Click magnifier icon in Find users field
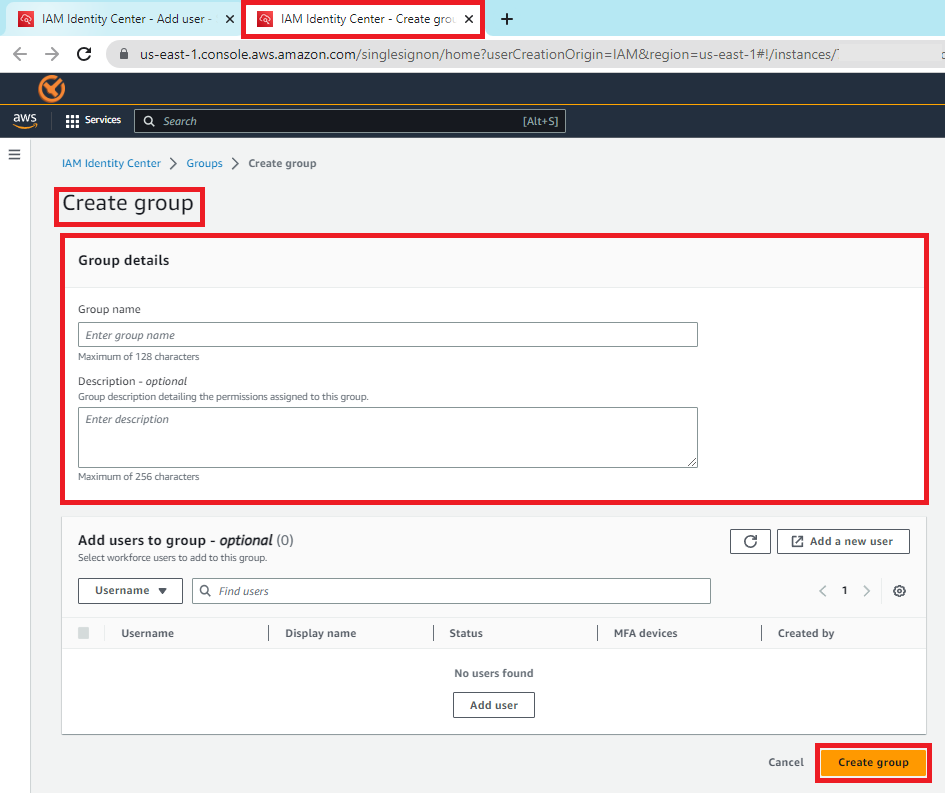Viewport: 945px width, 793px height. tap(205, 591)
